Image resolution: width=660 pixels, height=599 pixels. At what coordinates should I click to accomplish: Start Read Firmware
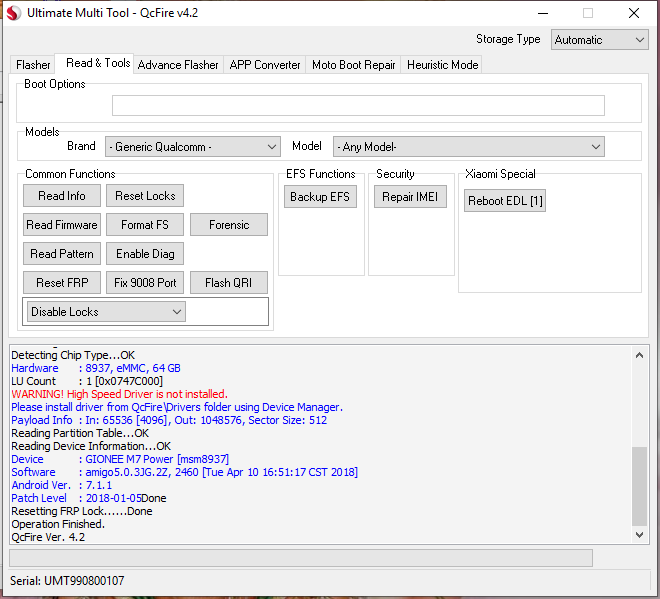coord(62,225)
